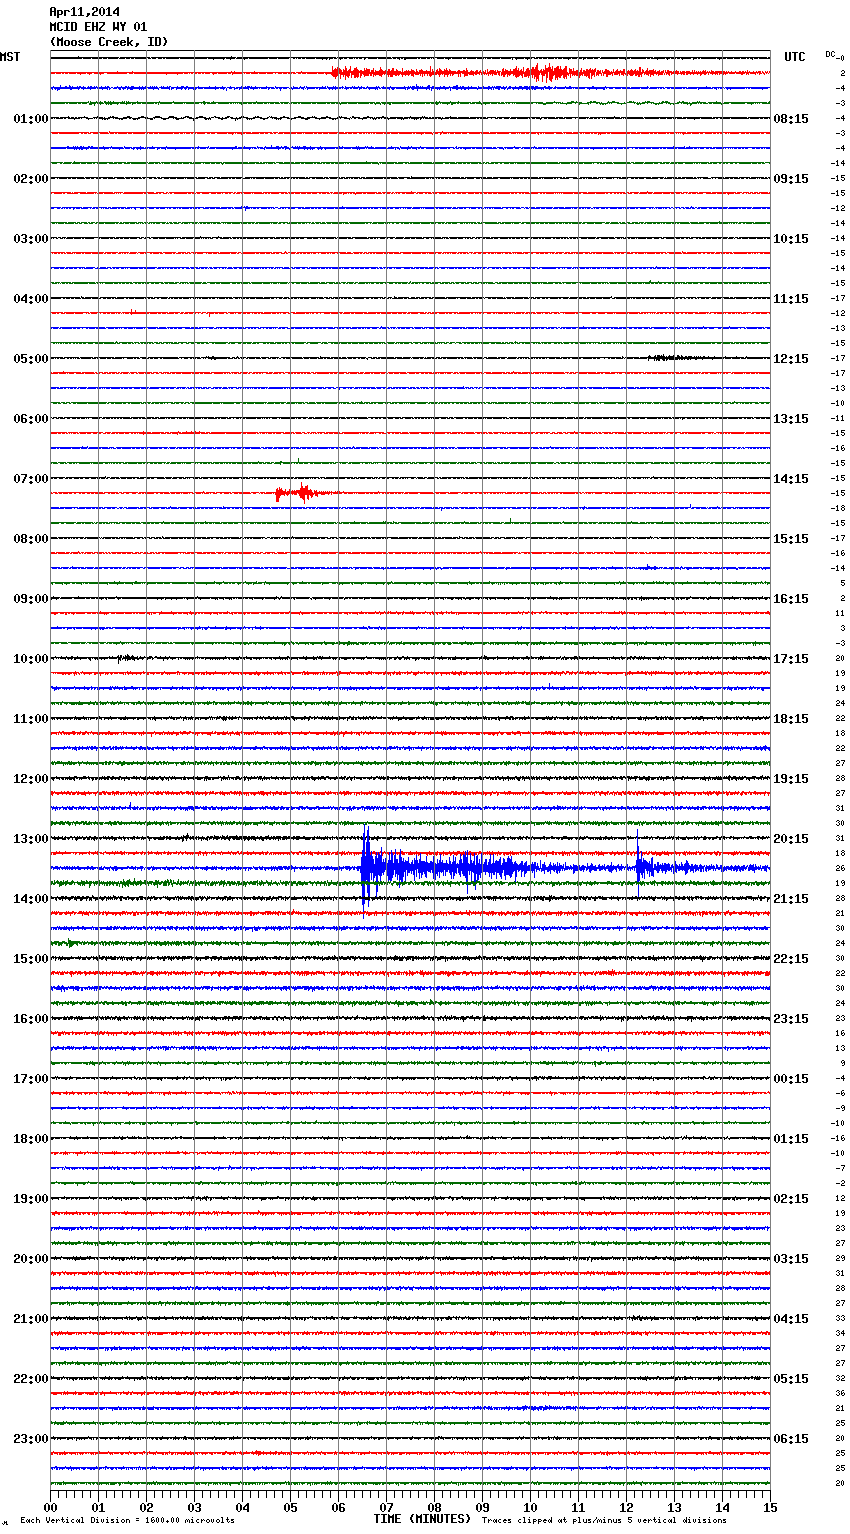
Task: Click the 16:00 MST hour label
Action: coord(30,1019)
